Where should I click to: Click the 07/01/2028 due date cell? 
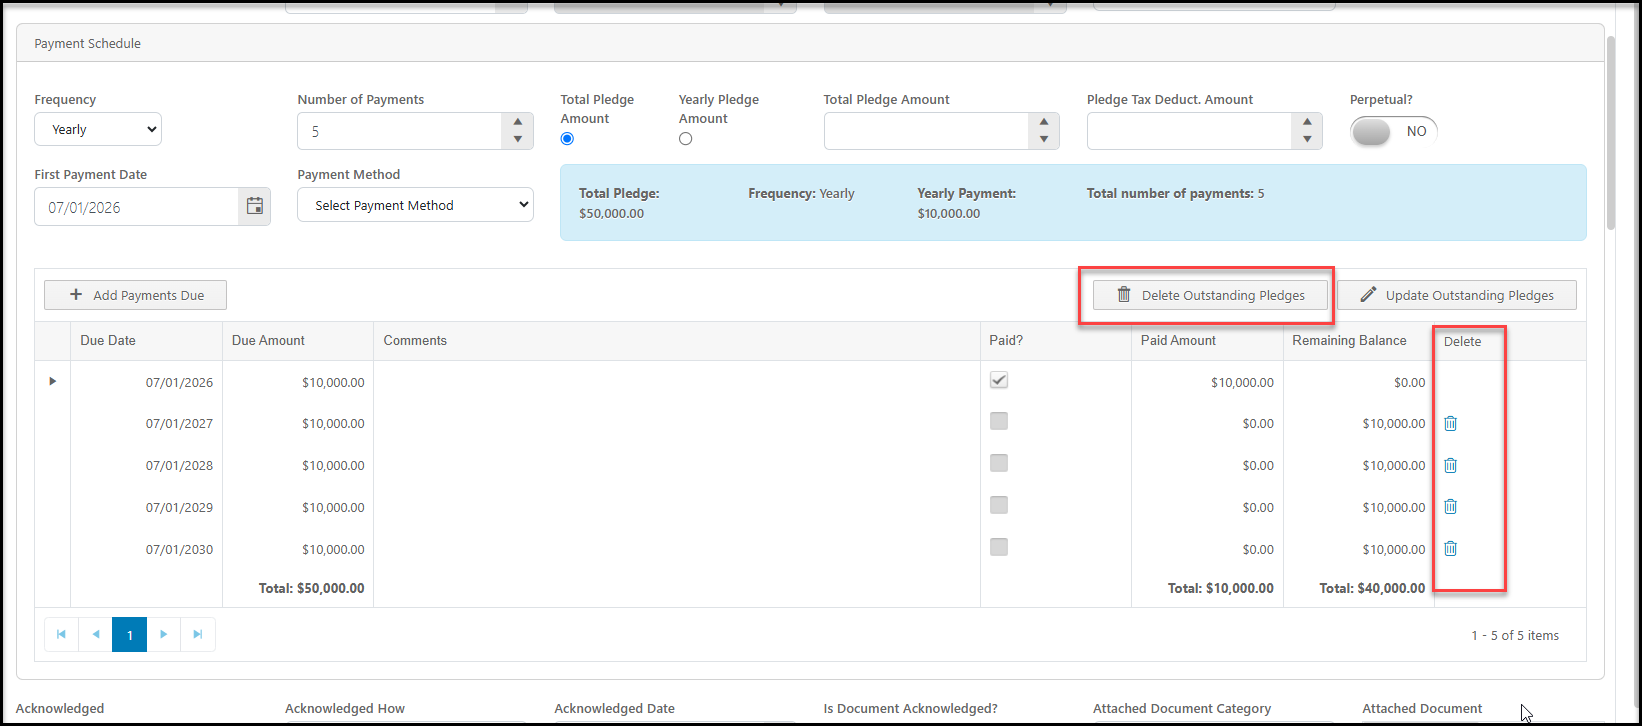click(146, 466)
